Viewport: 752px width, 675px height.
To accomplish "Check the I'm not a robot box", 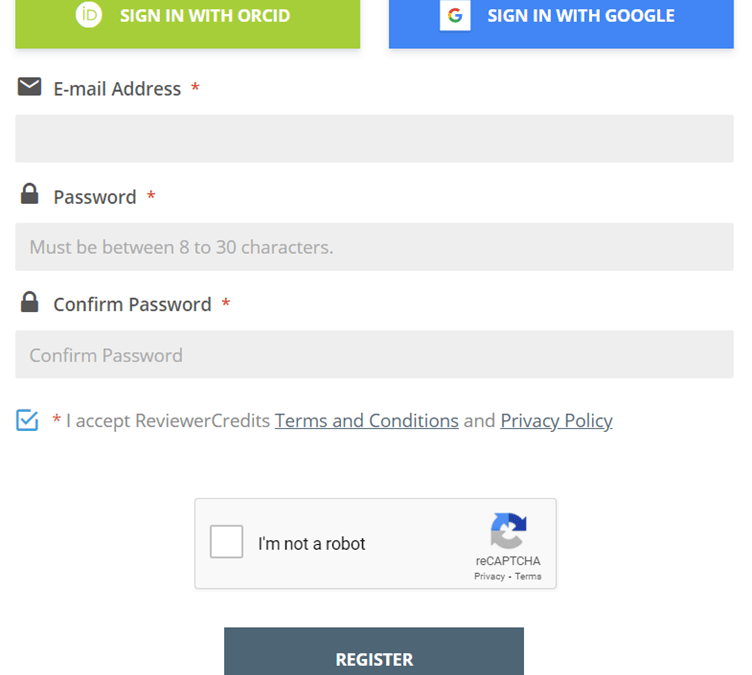I will [227, 543].
